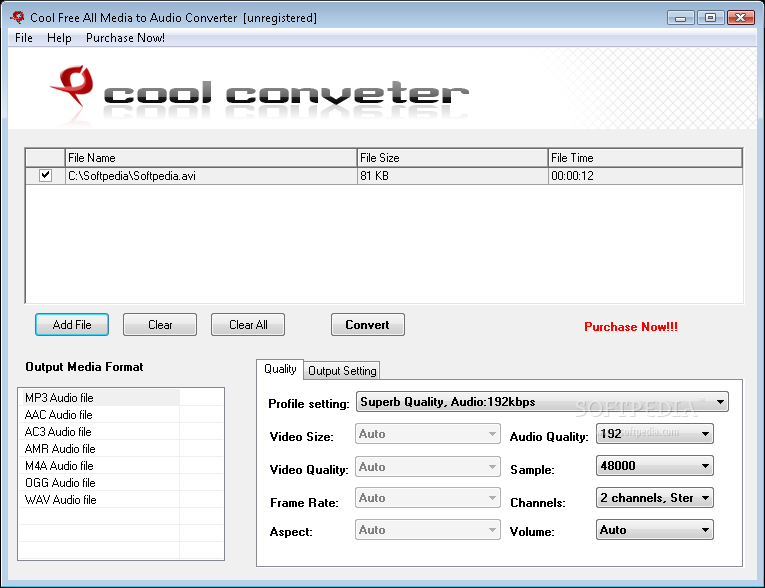The width and height of the screenshot is (765, 588).
Task: Open the Sample rate dropdown
Action: (x=655, y=466)
